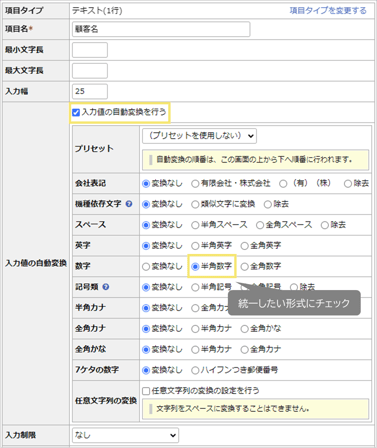Image resolution: width=377 pixels, height=448 pixels.
Task: Select 有限会社・株式会社 option
Action: pyautogui.click(x=195, y=184)
